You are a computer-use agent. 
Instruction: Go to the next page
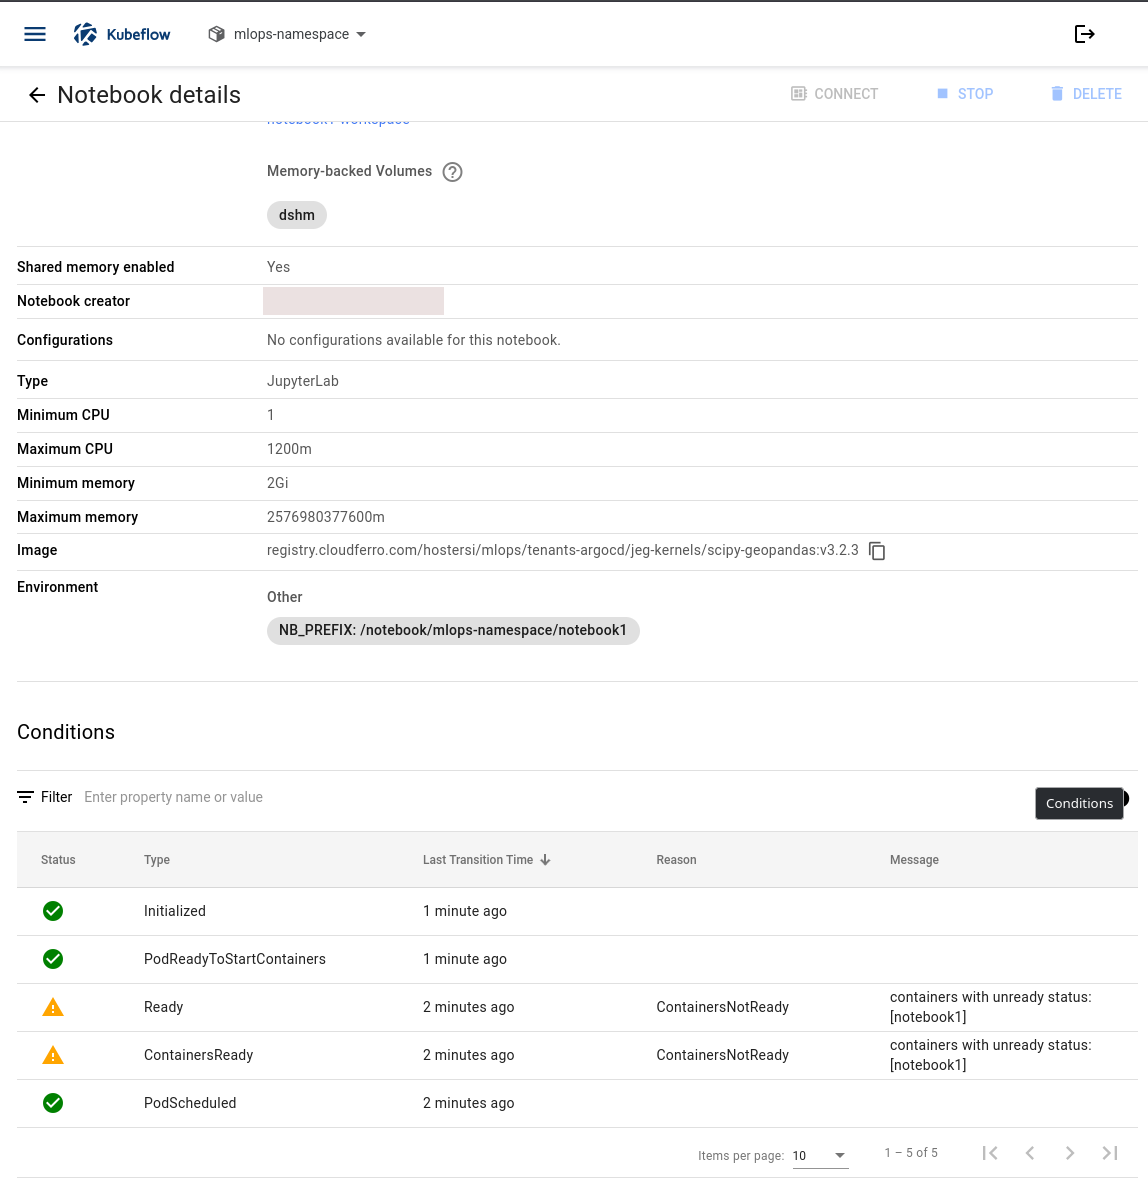click(x=1070, y=1153)
